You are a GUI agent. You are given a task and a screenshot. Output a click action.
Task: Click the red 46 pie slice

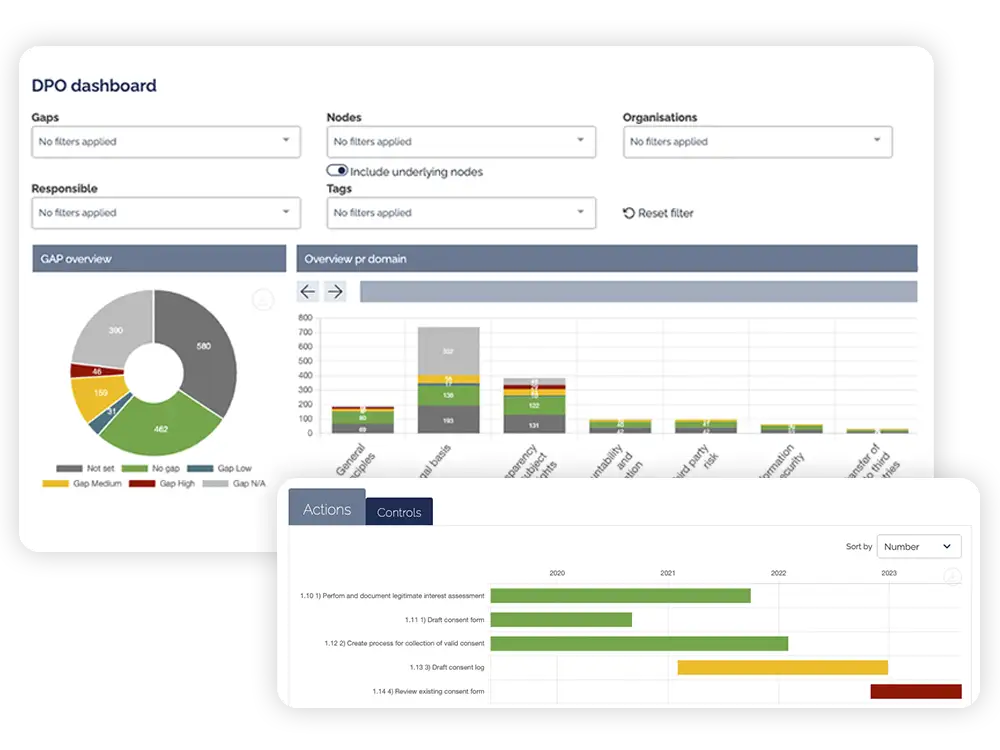pos(96,371)
